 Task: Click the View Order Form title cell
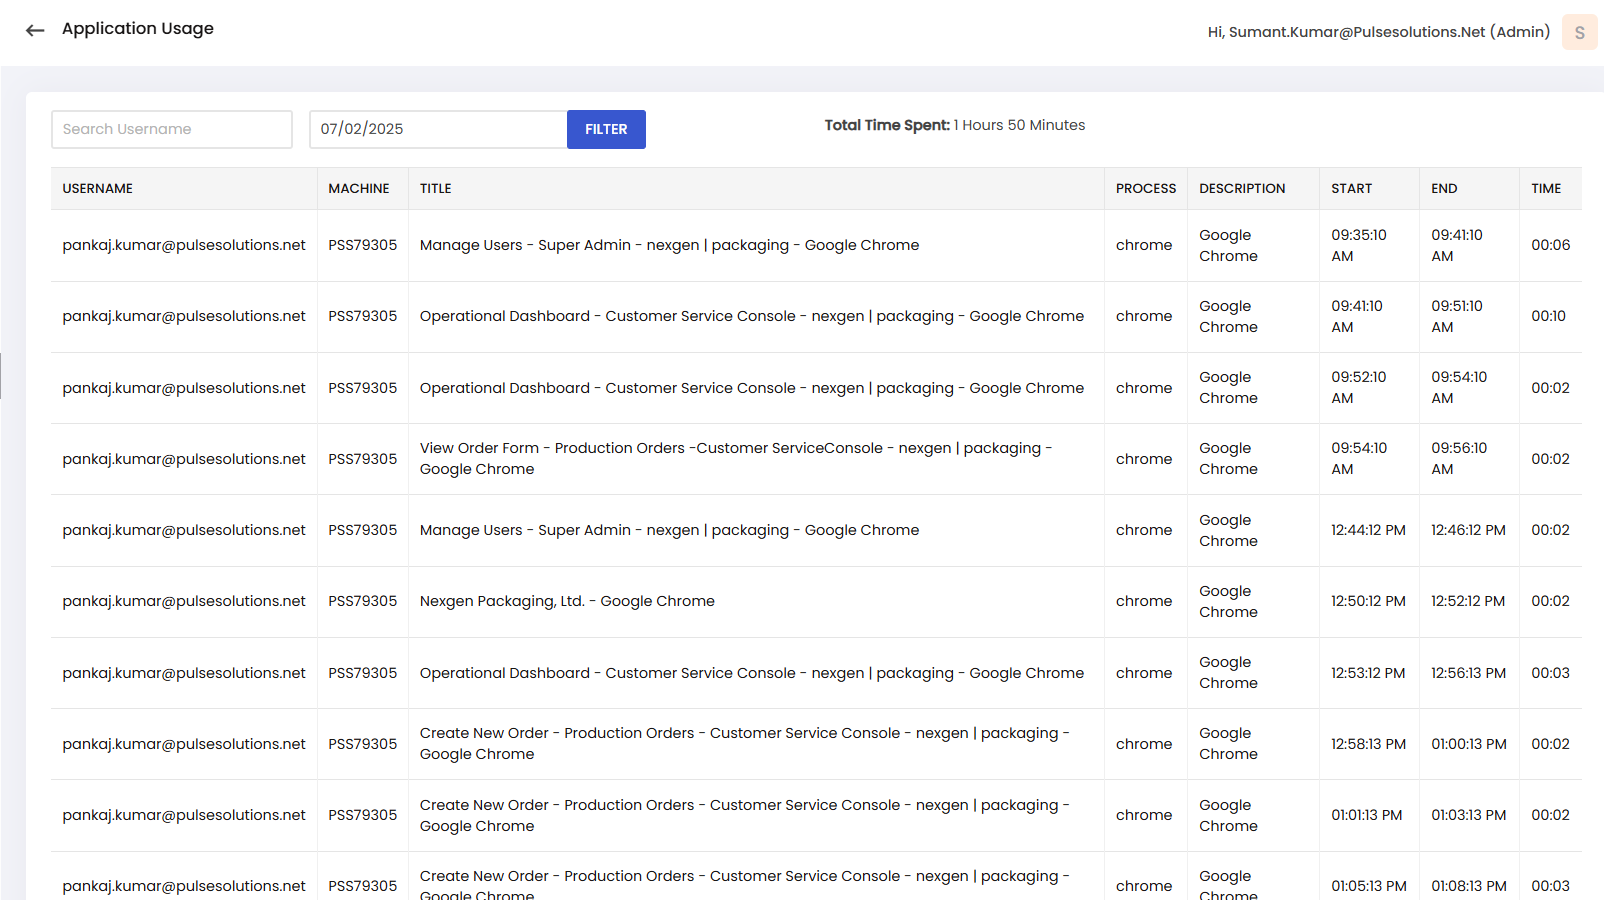(735, 459)
